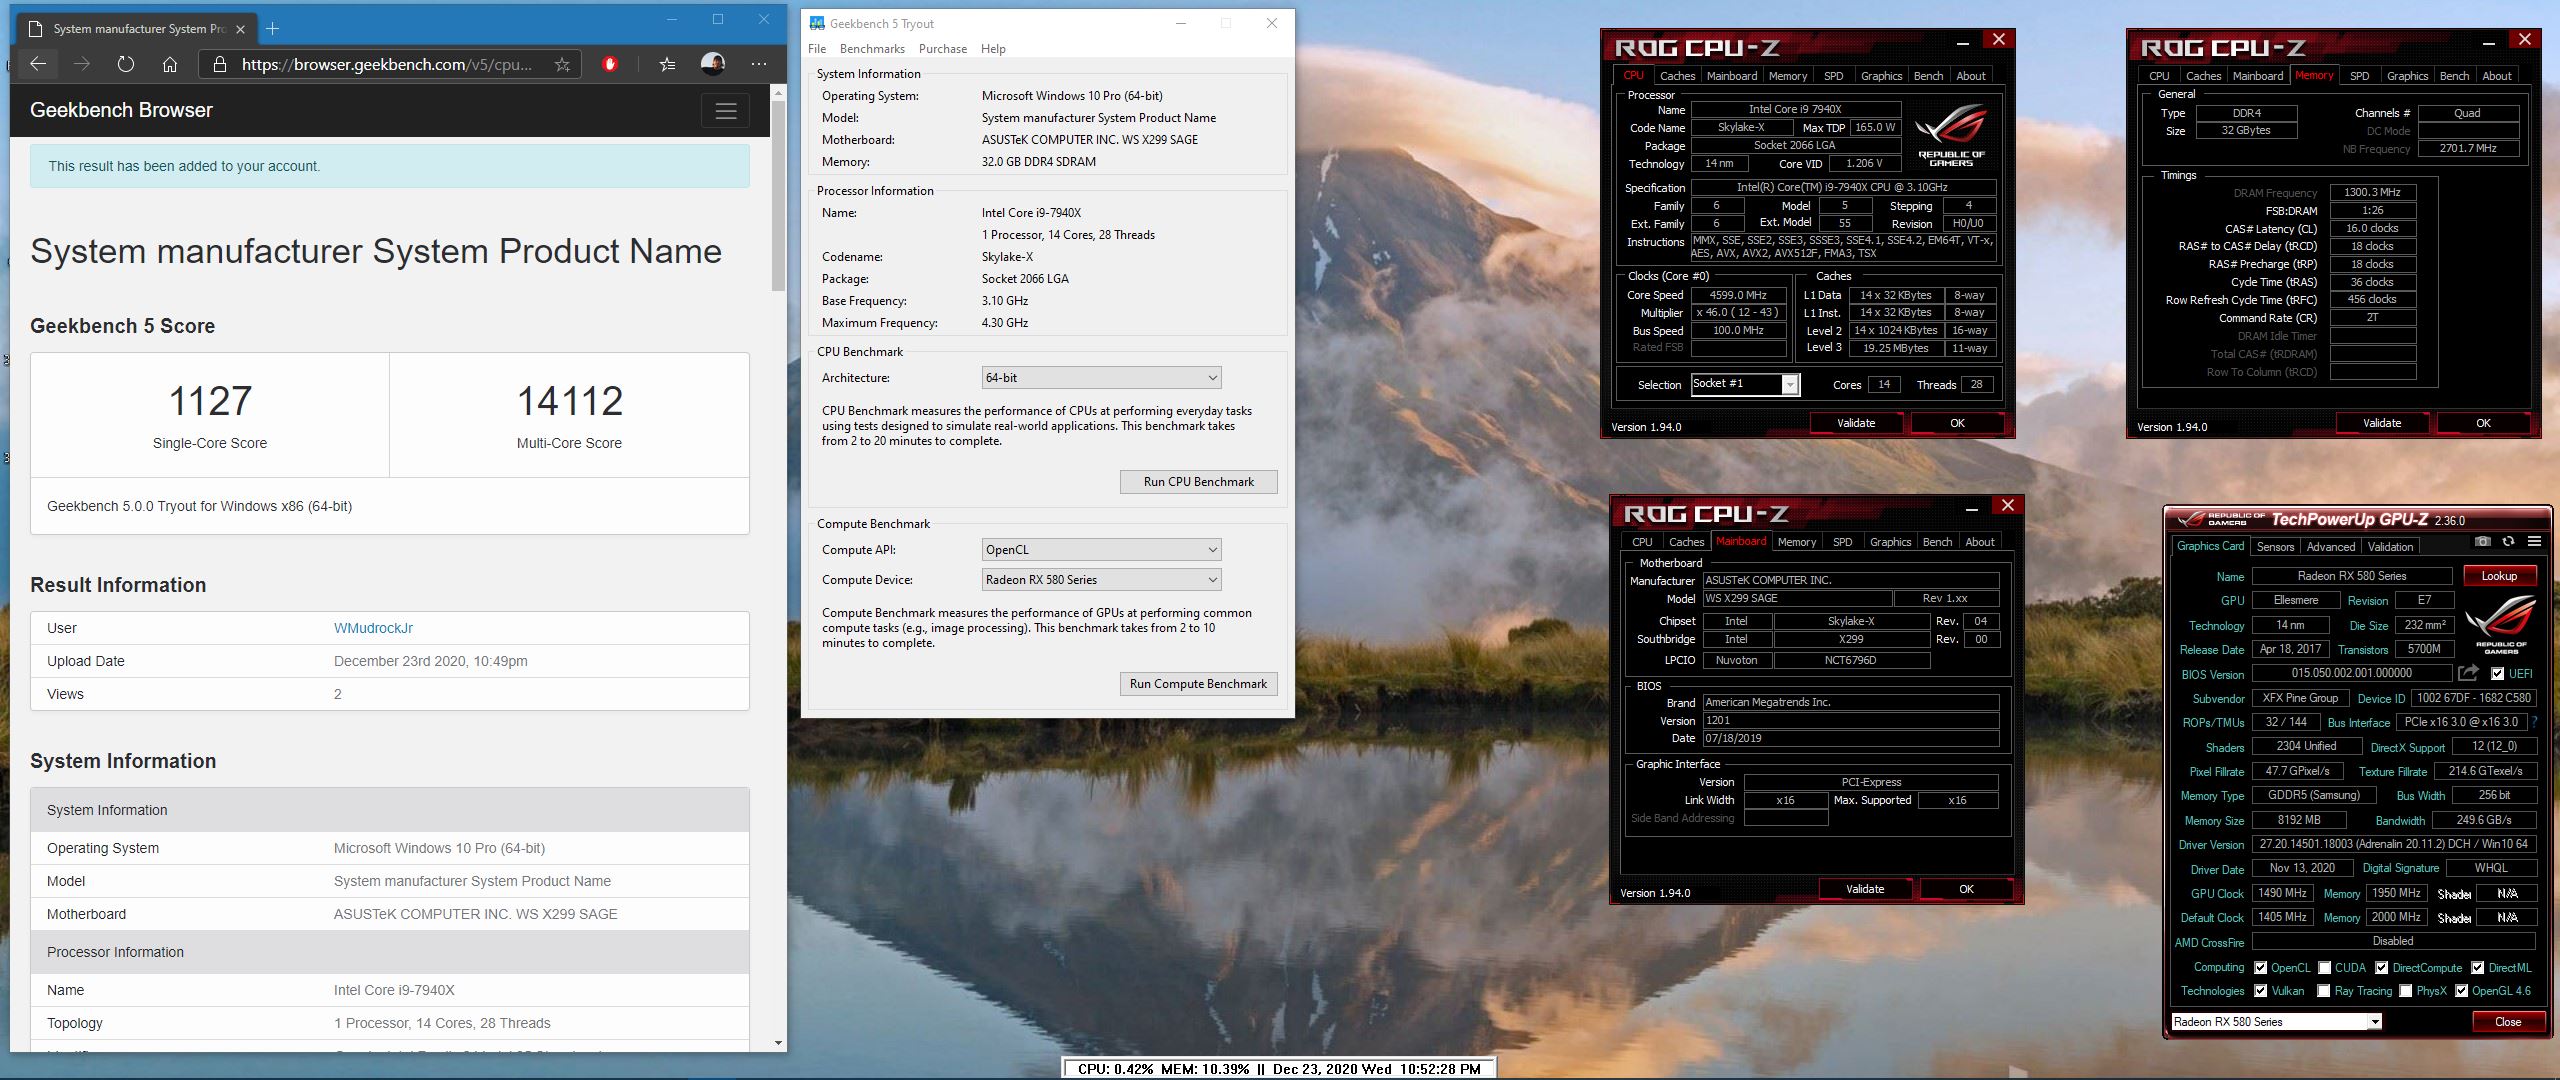Open the Geekbench Help menu
Viewport: 2560px width, 1080px height.
(993, 49)
